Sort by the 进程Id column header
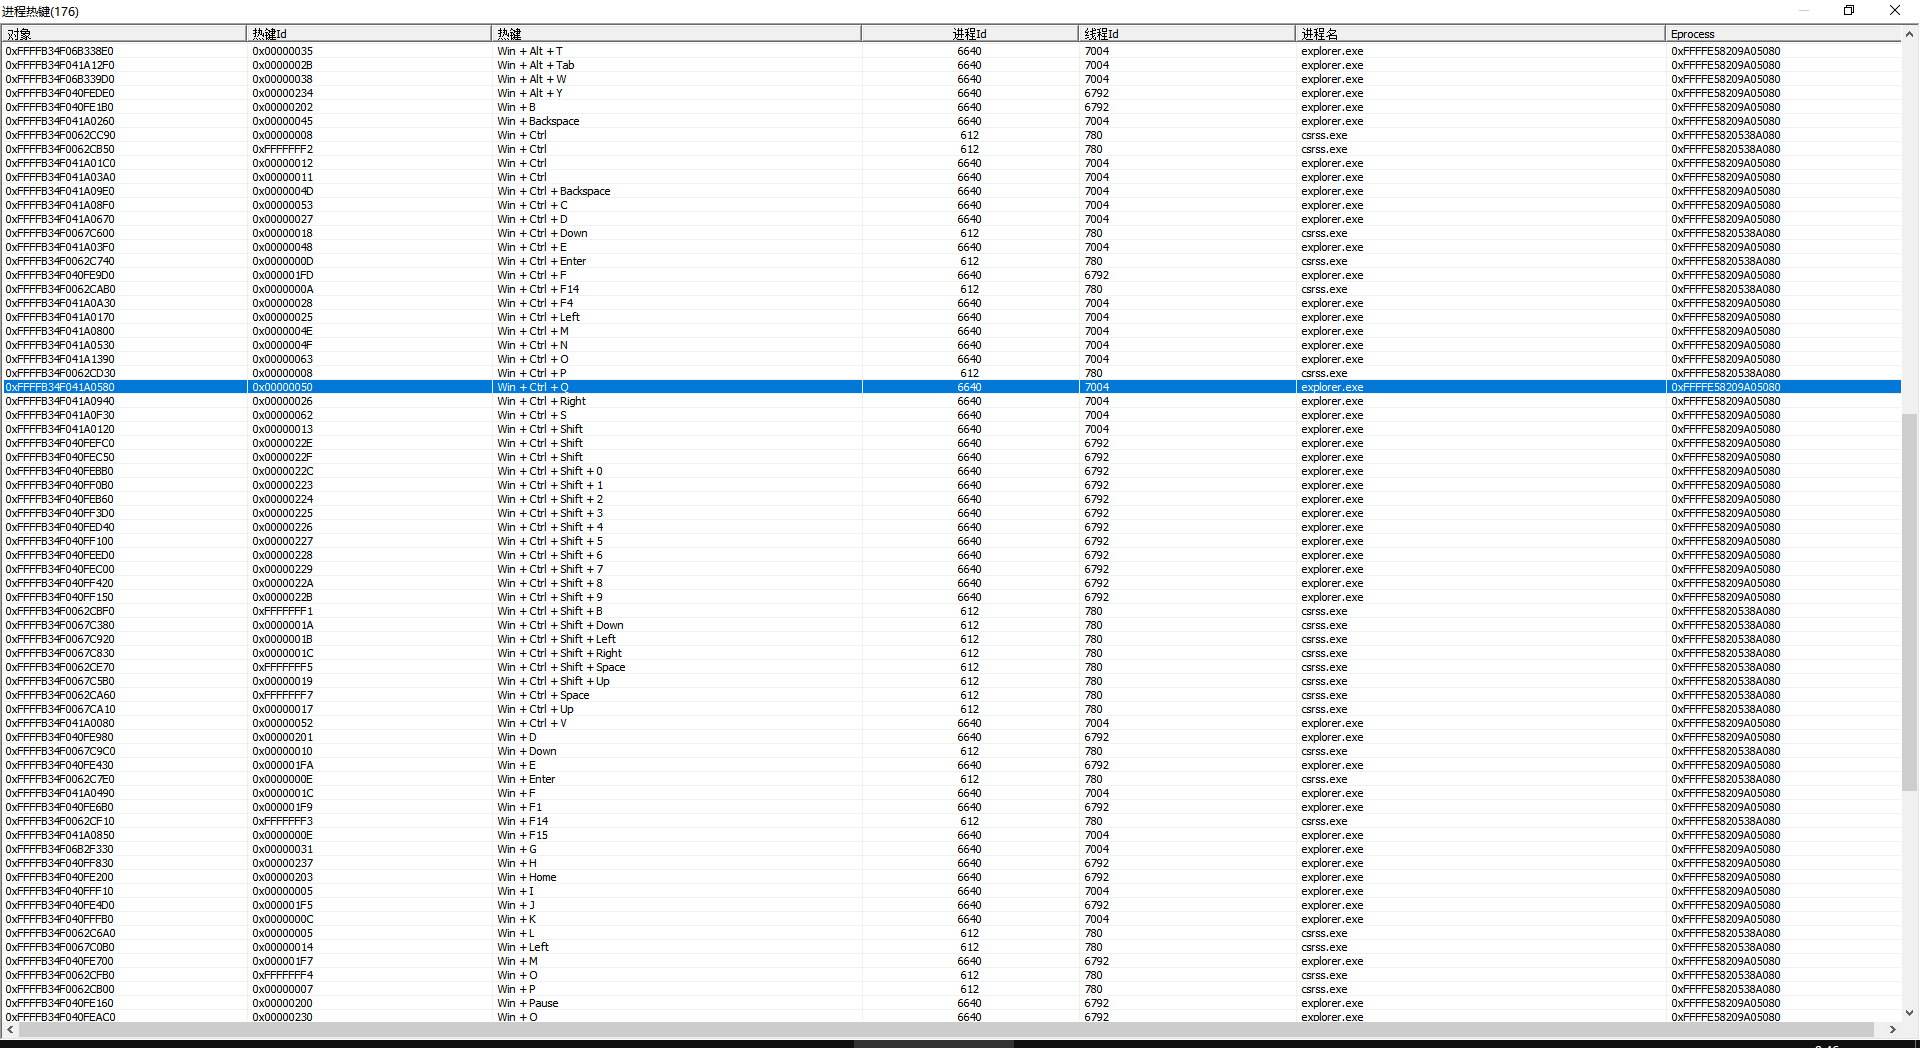 pos(969,34)
